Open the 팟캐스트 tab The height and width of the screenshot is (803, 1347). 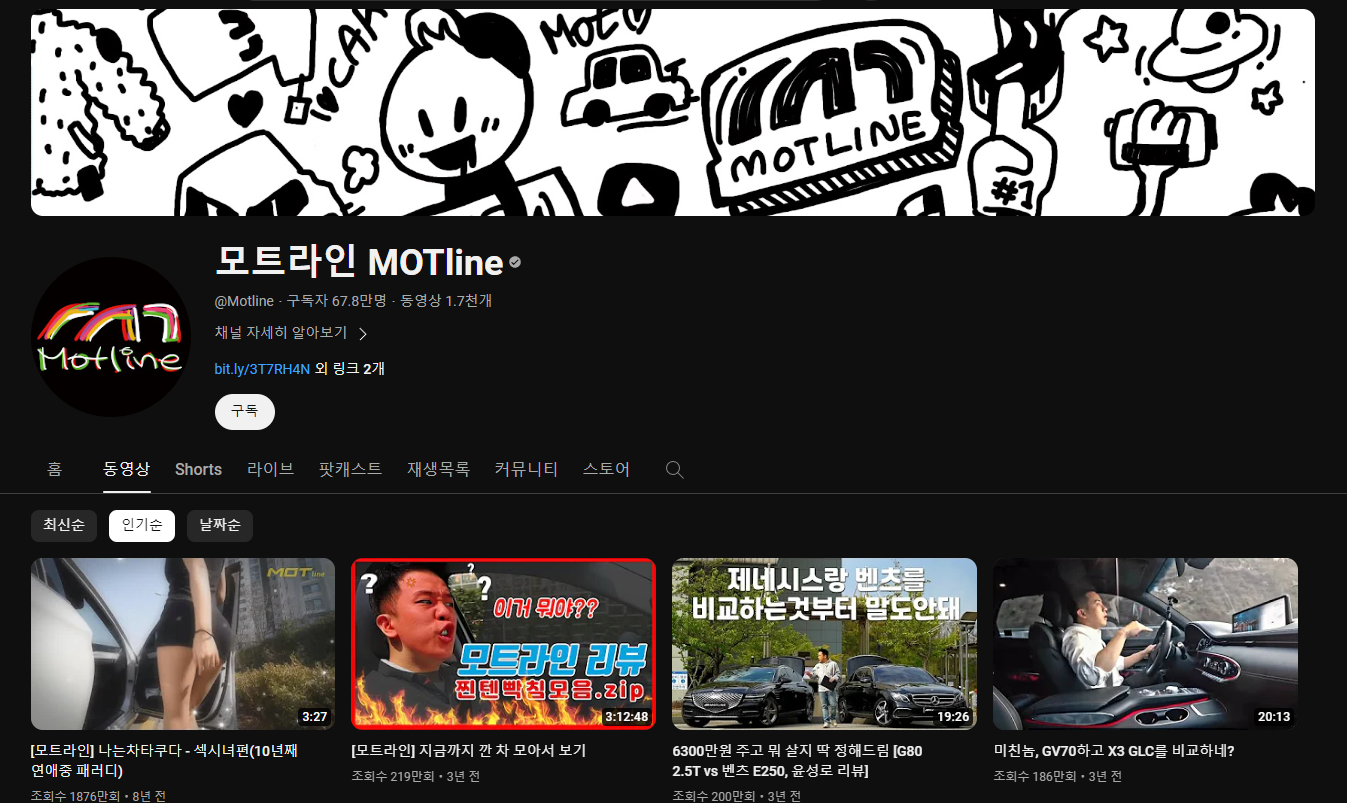(x=351, y=469)
